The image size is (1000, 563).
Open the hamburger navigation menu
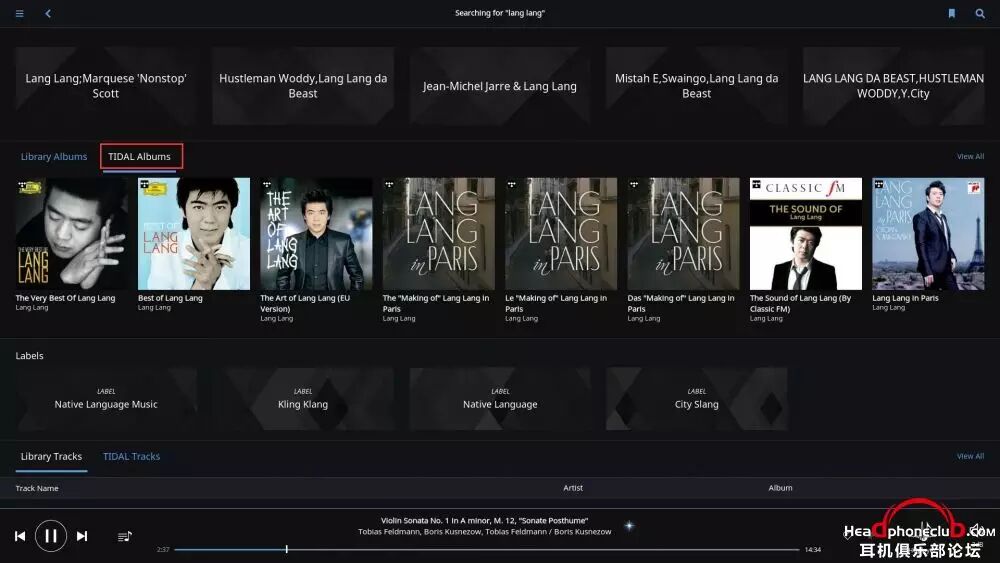coord(20,13)
